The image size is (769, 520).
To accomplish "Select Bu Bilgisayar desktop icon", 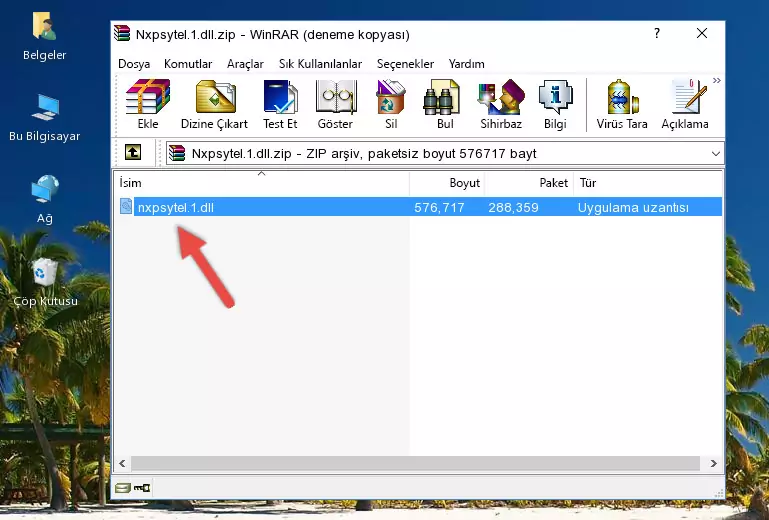I will [44, 118].
